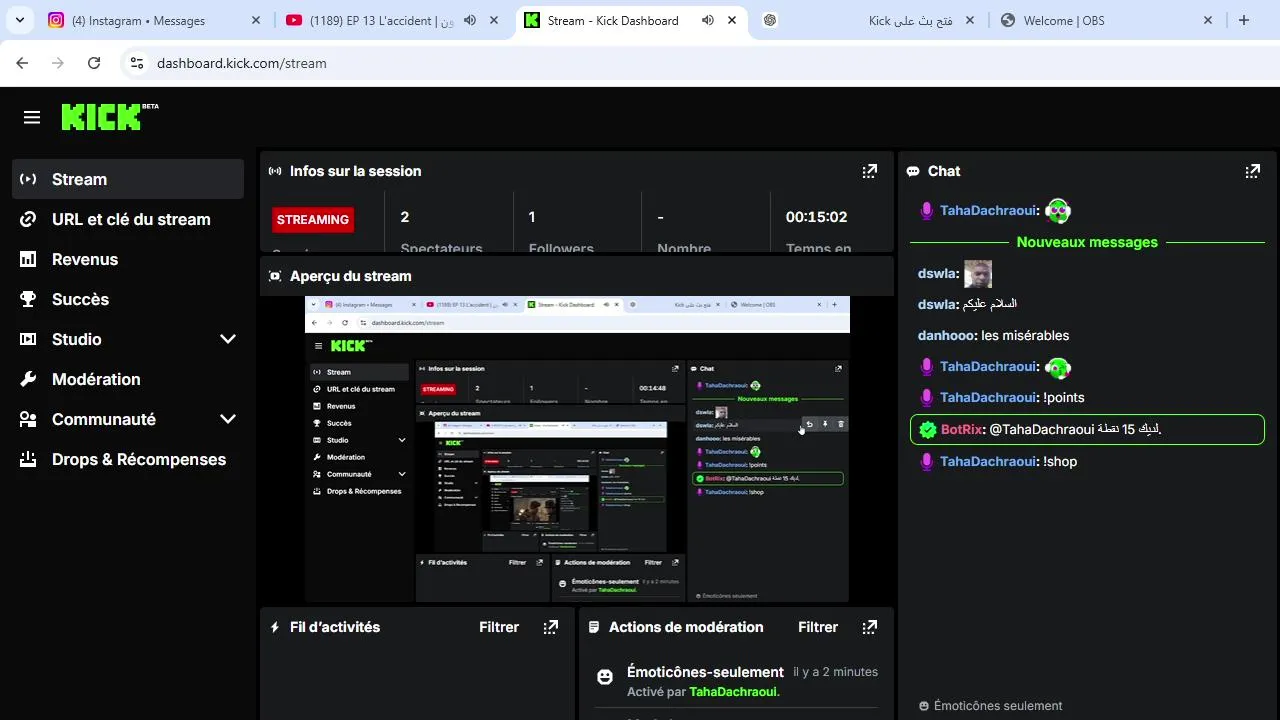Click the Spectateurs count of 2
The image size is (1280, 720).
click(405, 217)
